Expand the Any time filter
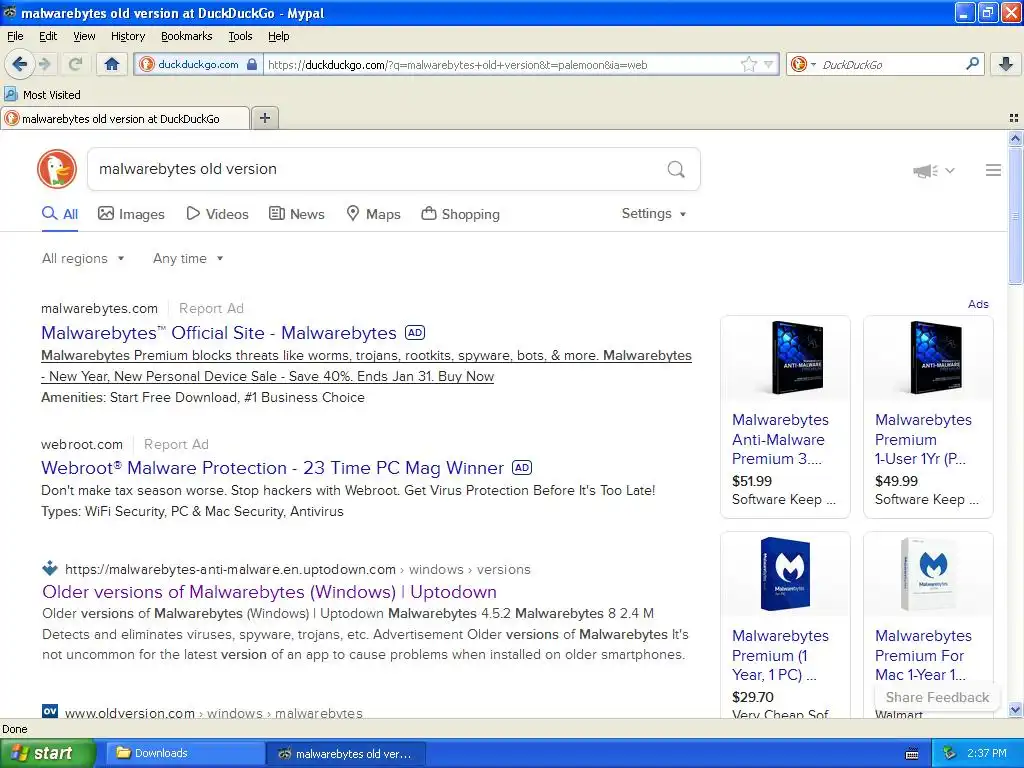The width and height of the screenshot is (1024, 768). [x=188, y=258]
